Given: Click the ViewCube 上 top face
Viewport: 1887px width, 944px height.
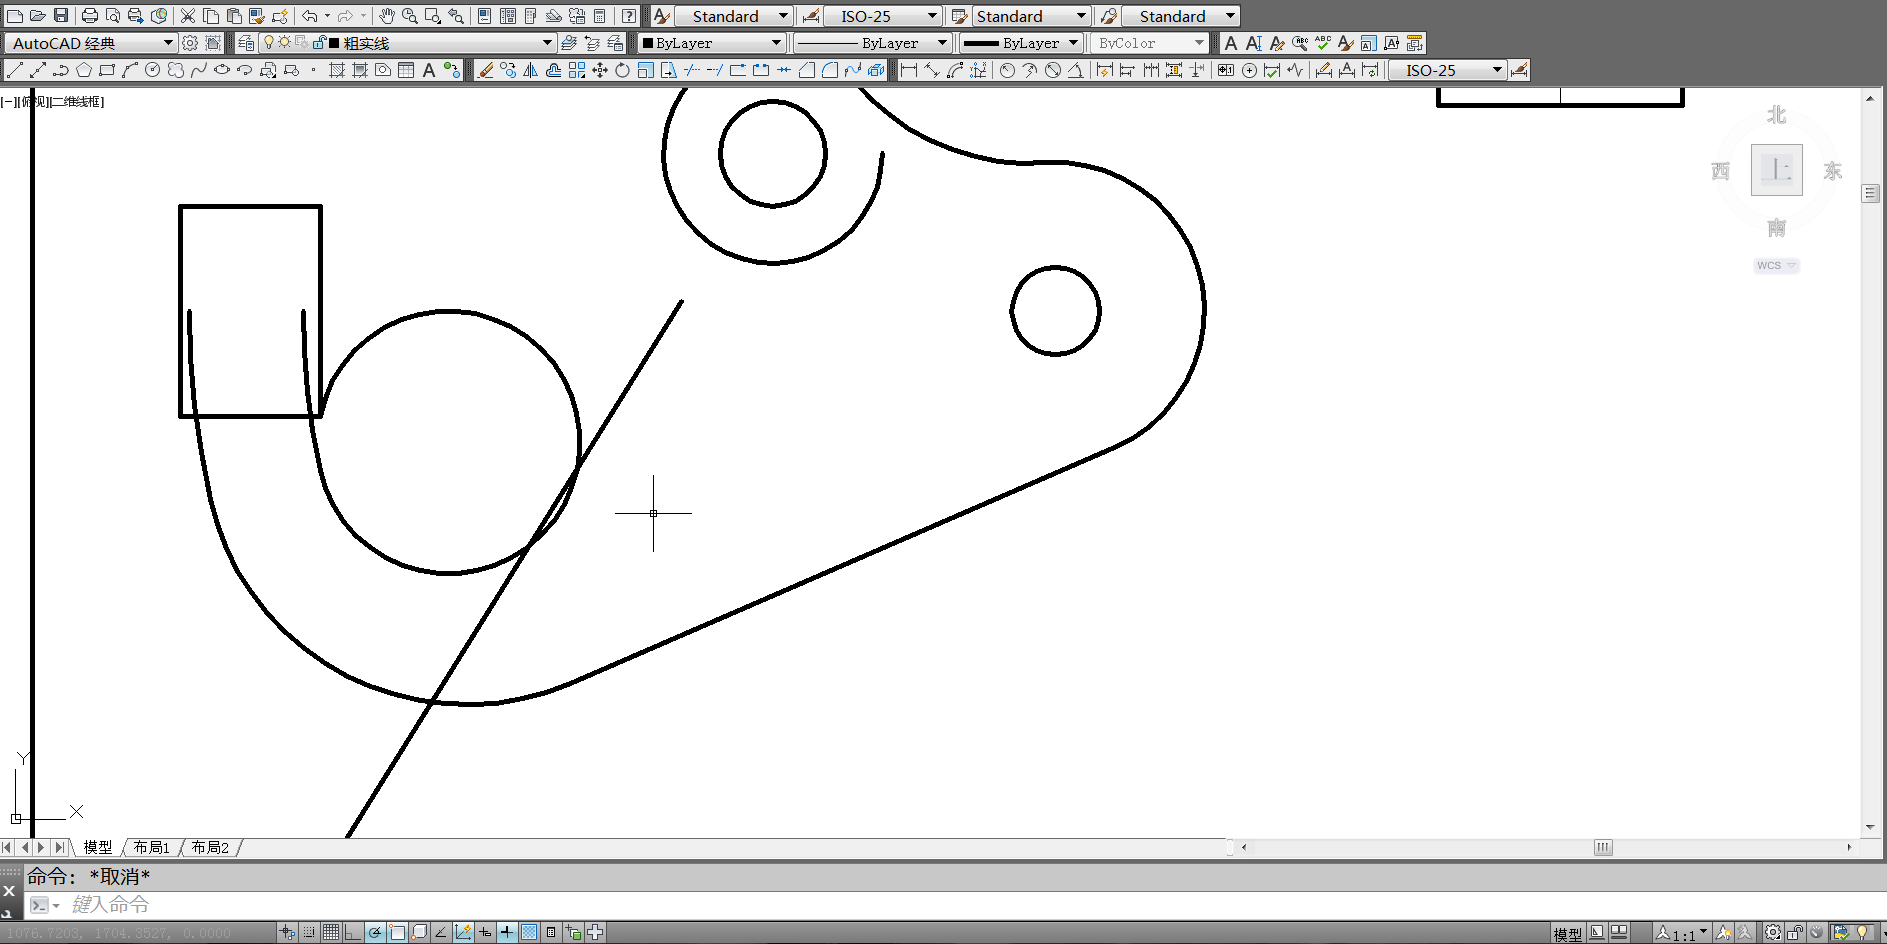Looking at the screenshot, I should coord(1776,169).
